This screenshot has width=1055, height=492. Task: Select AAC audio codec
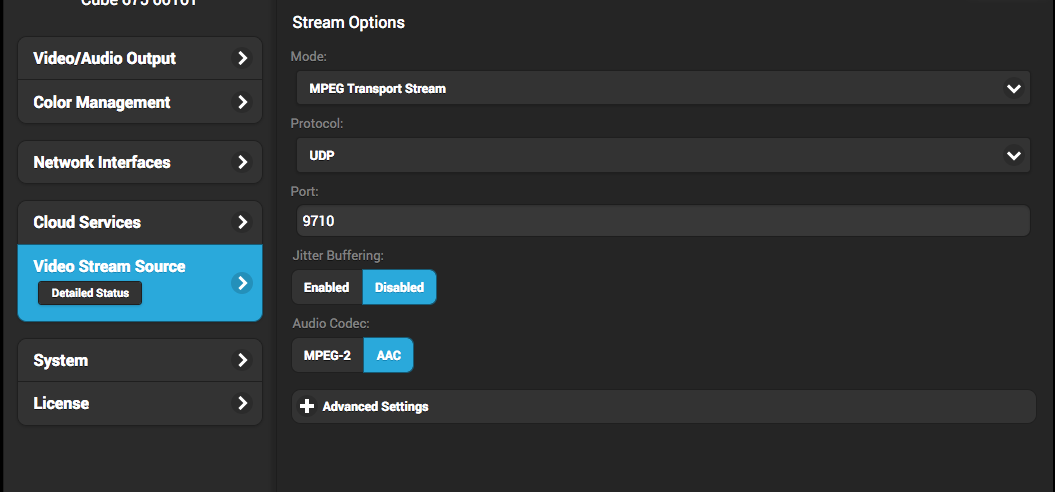point(388,355)
